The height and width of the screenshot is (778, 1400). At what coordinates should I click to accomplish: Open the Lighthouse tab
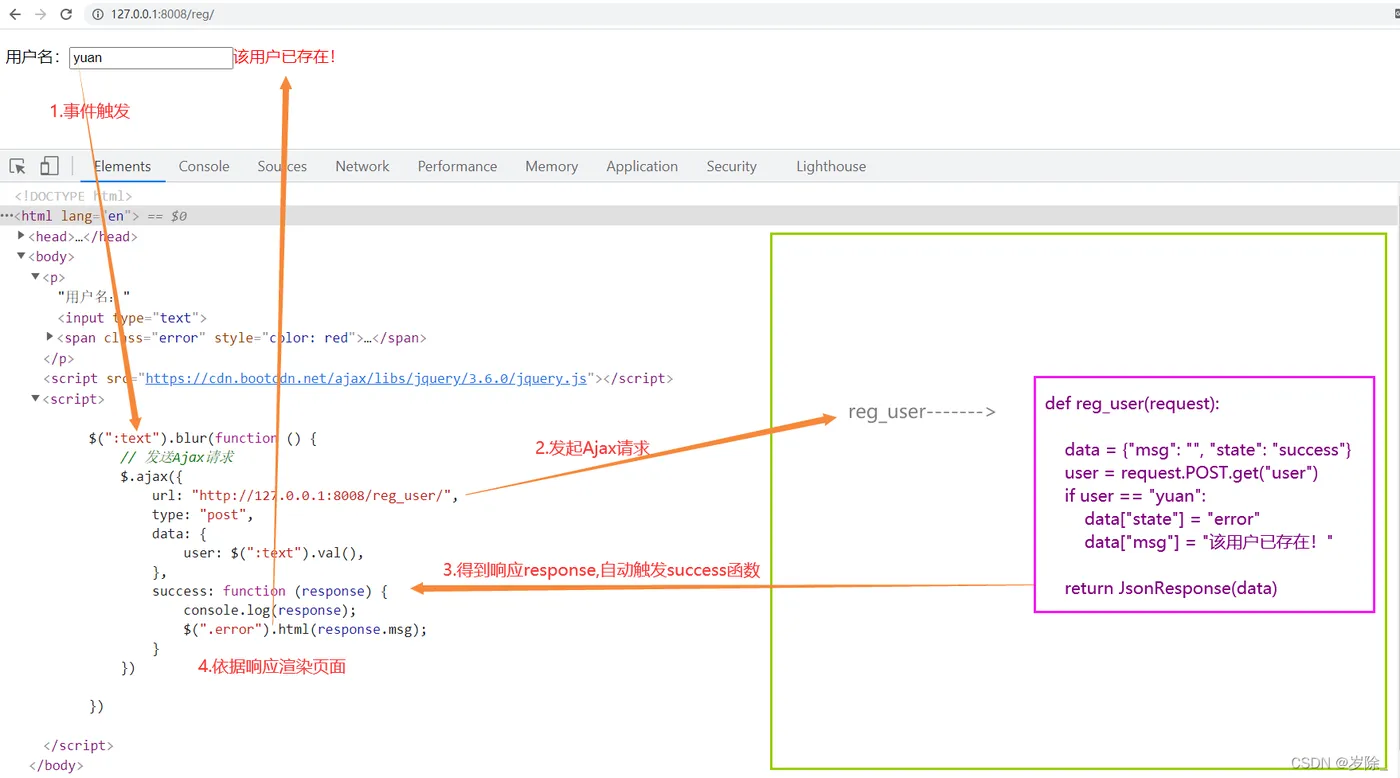(x=831, y=167)
